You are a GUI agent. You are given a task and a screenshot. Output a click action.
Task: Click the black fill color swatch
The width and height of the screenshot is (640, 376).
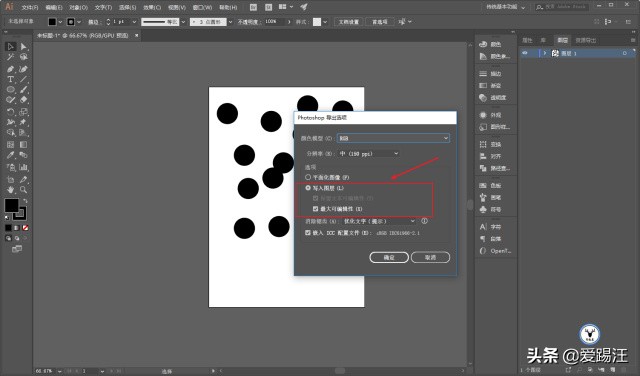pos(11,205)
